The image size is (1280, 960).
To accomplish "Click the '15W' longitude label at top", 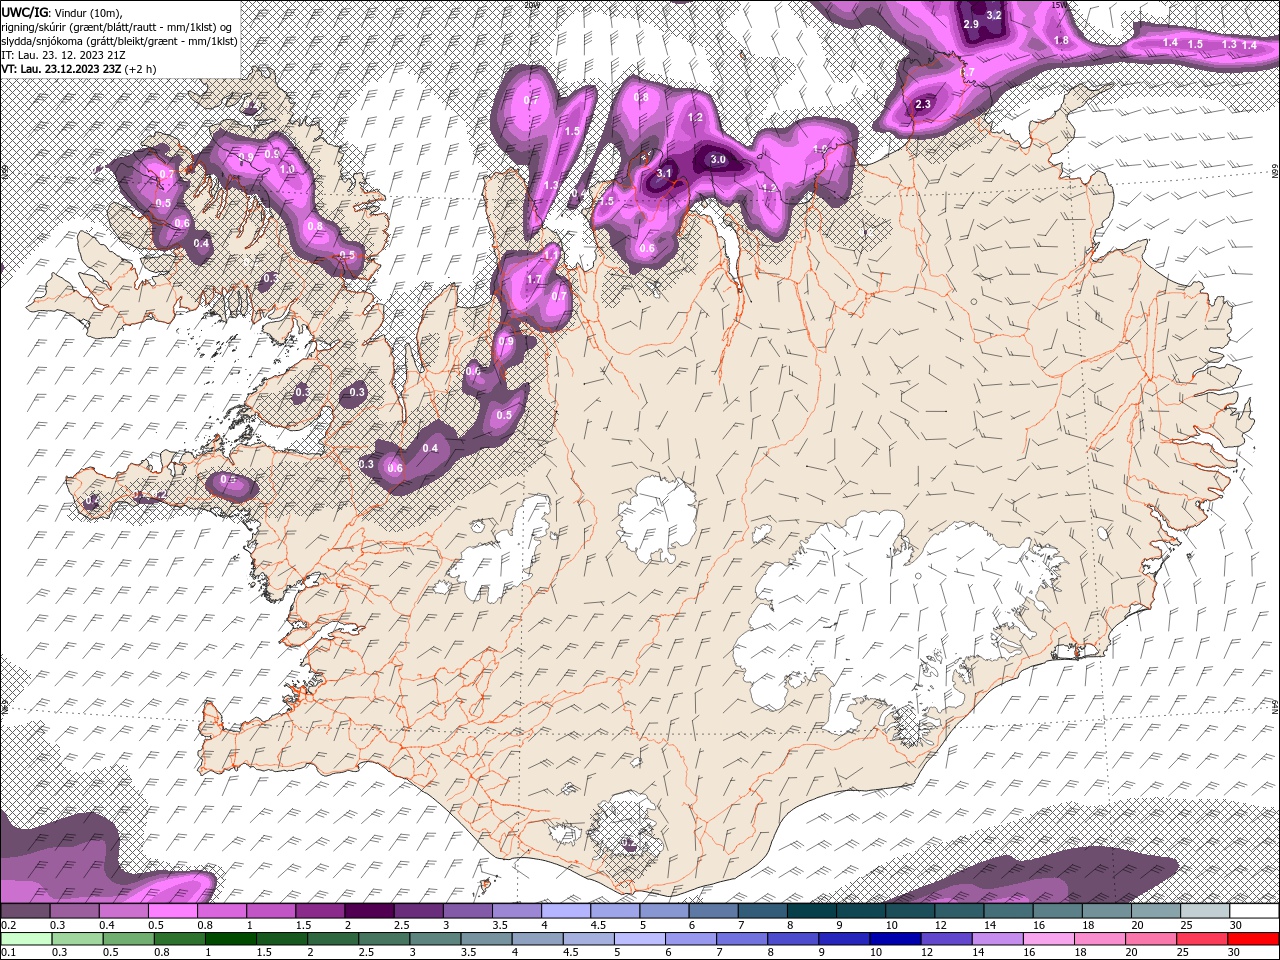I will (x=1060, y=4).
